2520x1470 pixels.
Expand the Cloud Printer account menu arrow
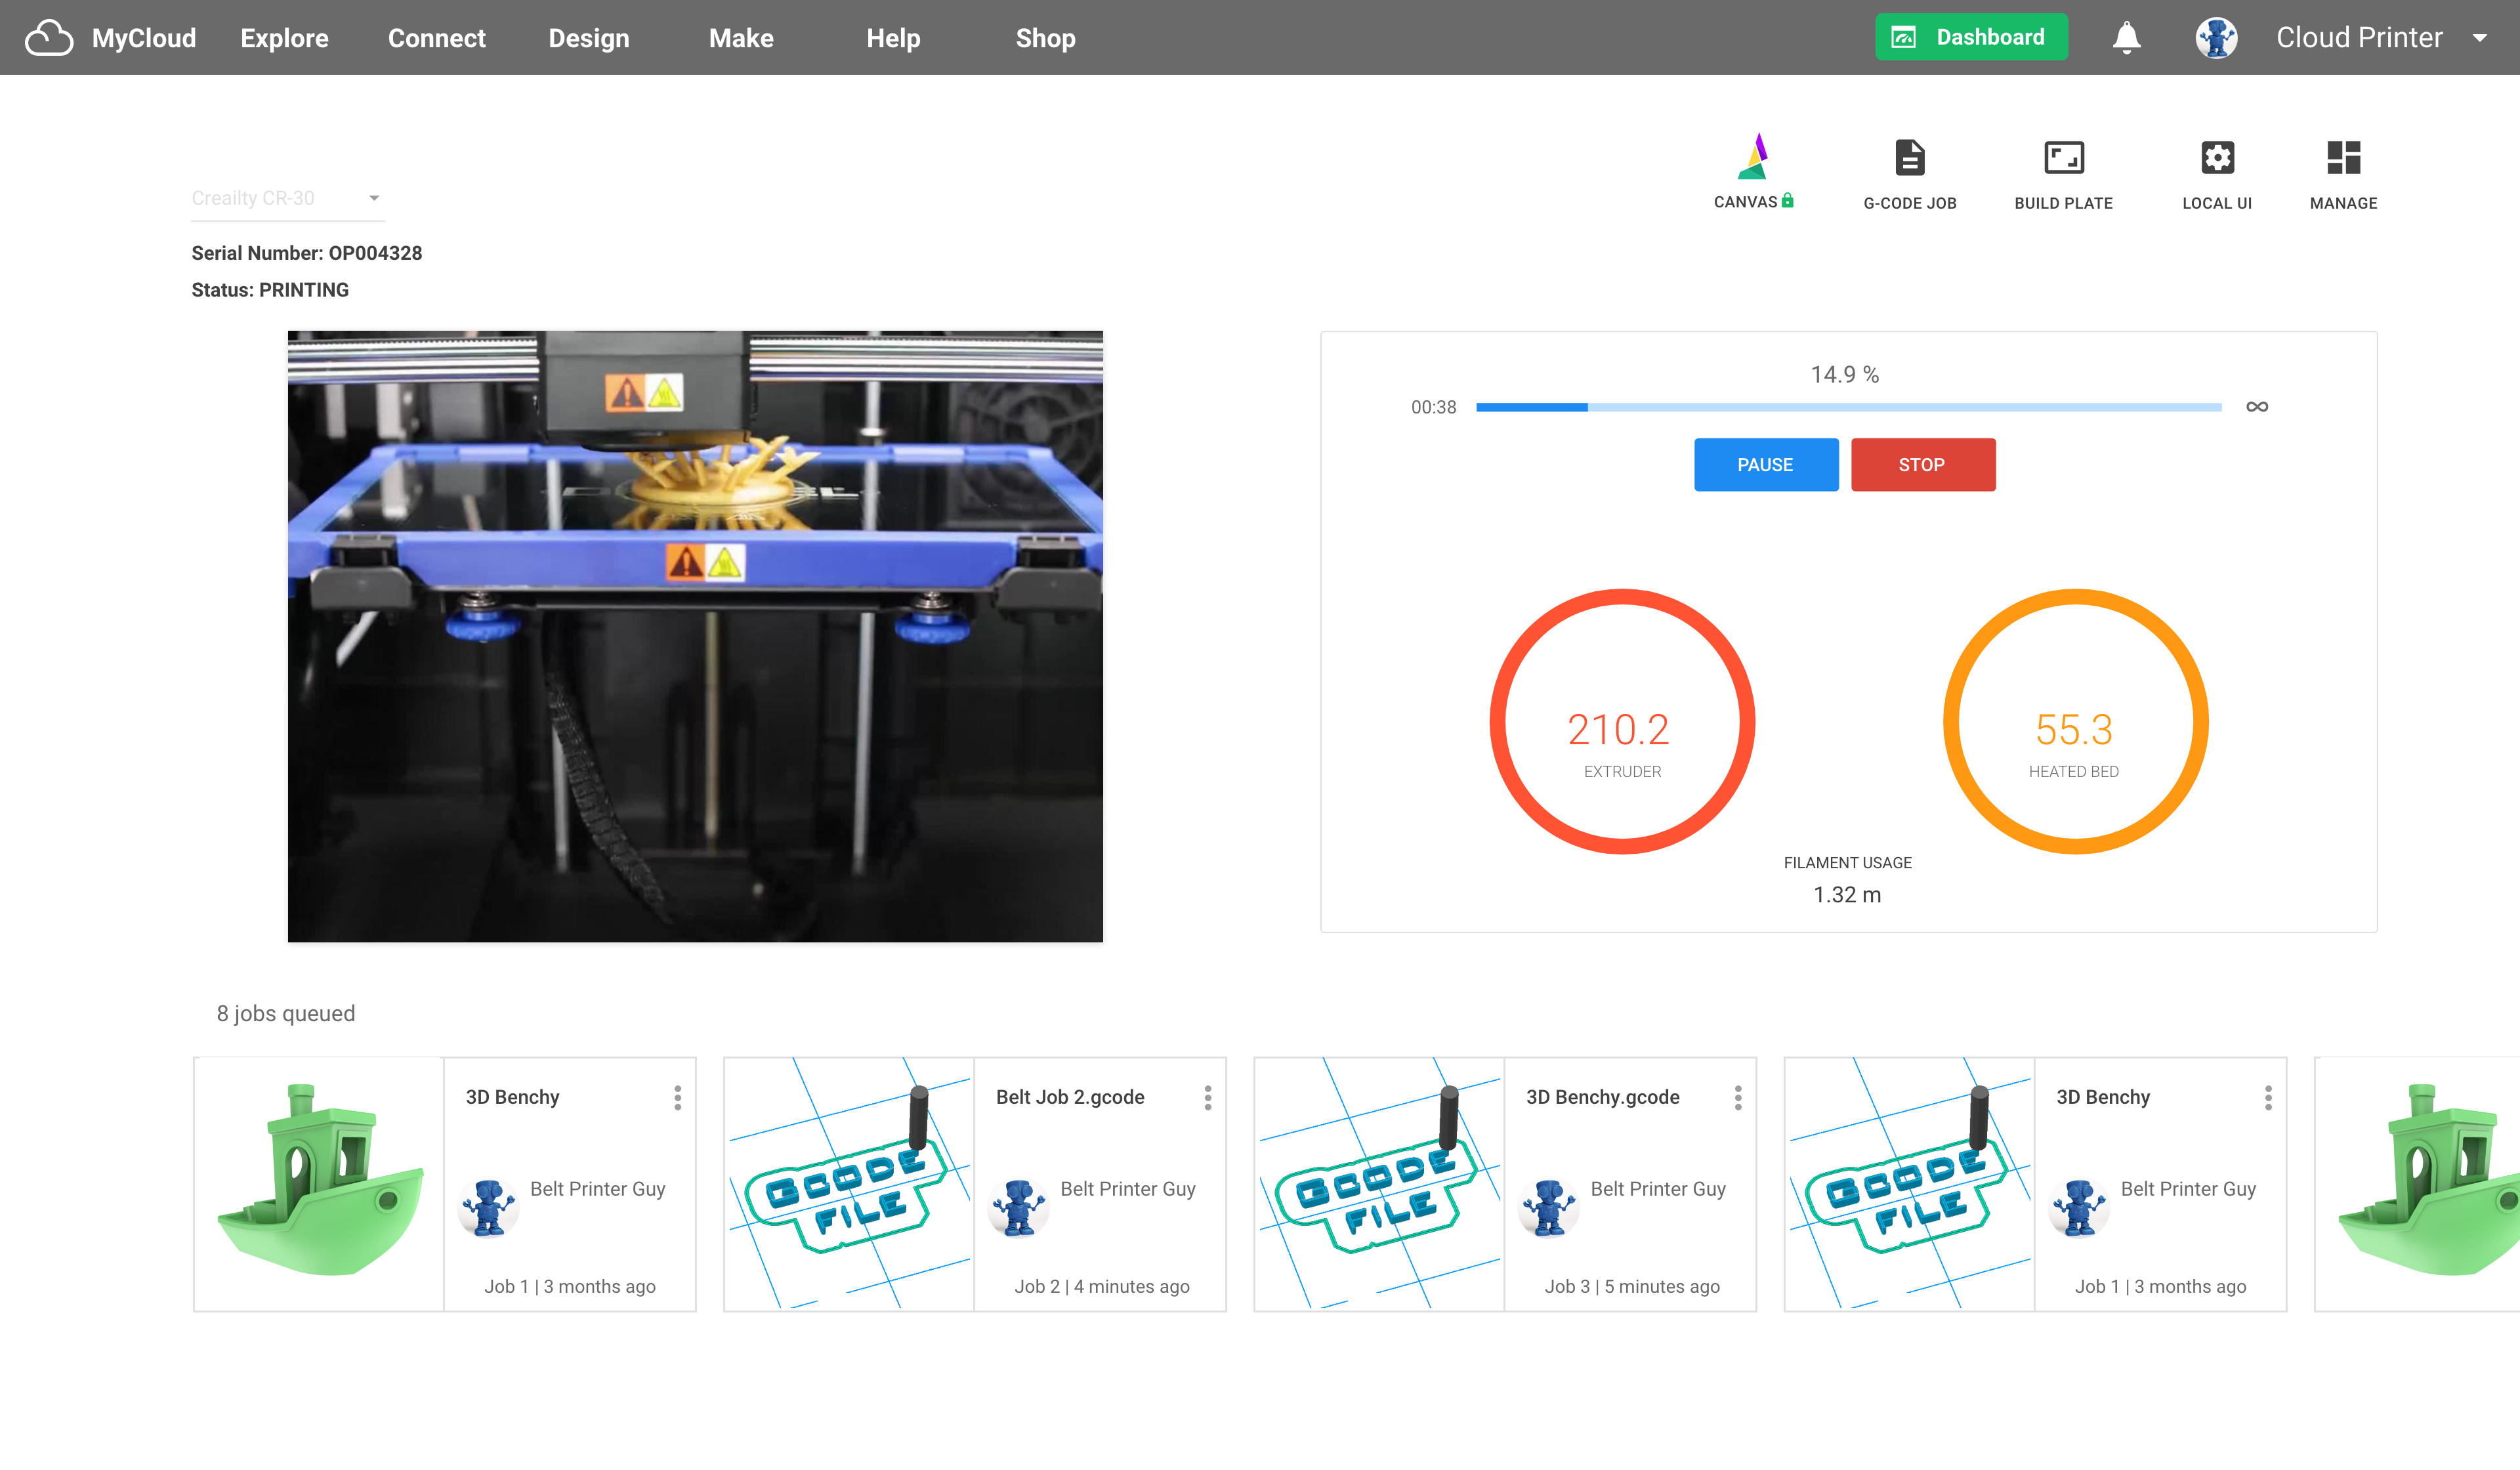tap(2480, 38)
